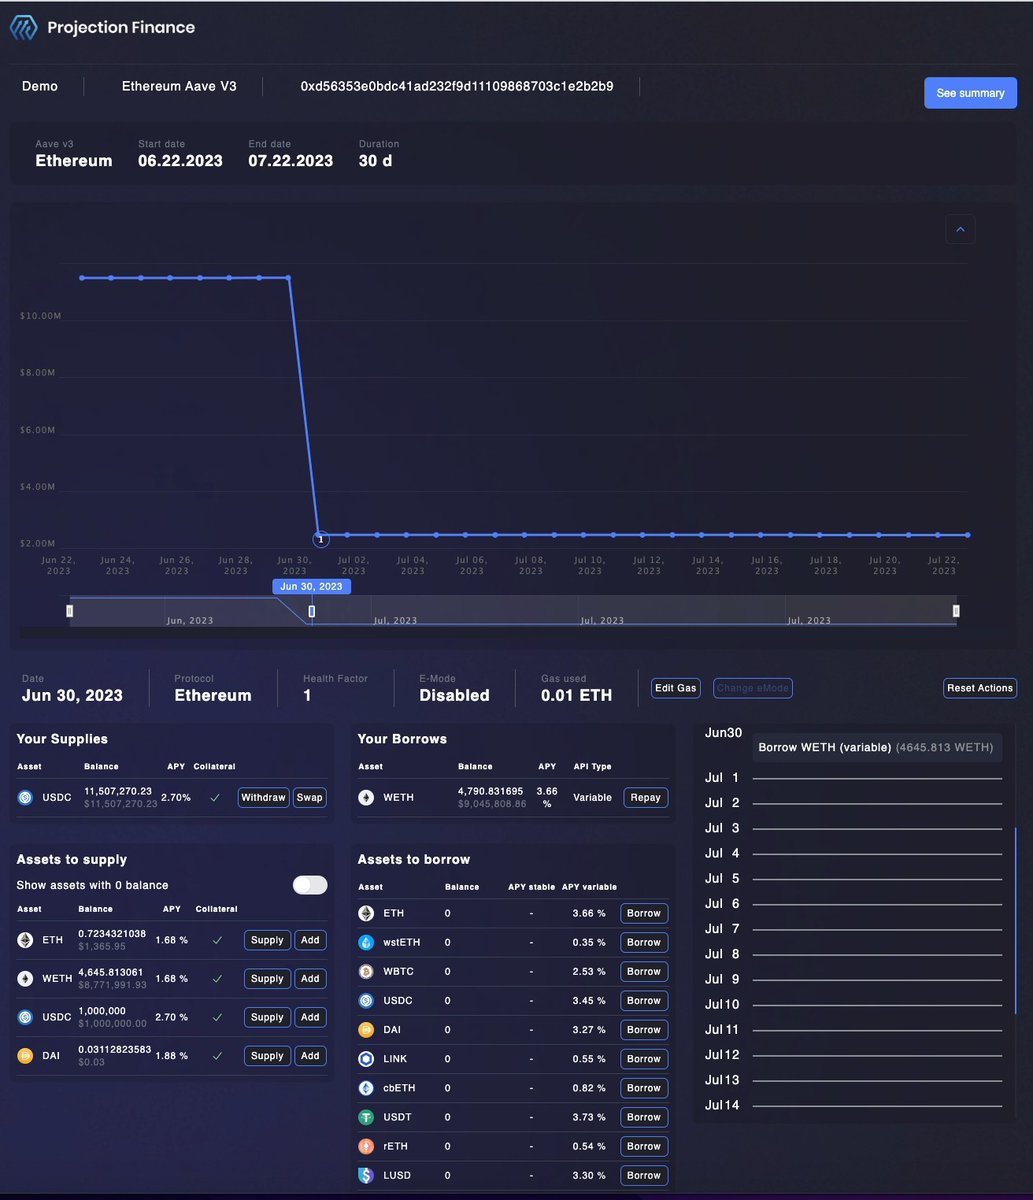The image size is (1033, 1200).
Task: Click the DAI icon in Assets to supply
Action: 25,1056
